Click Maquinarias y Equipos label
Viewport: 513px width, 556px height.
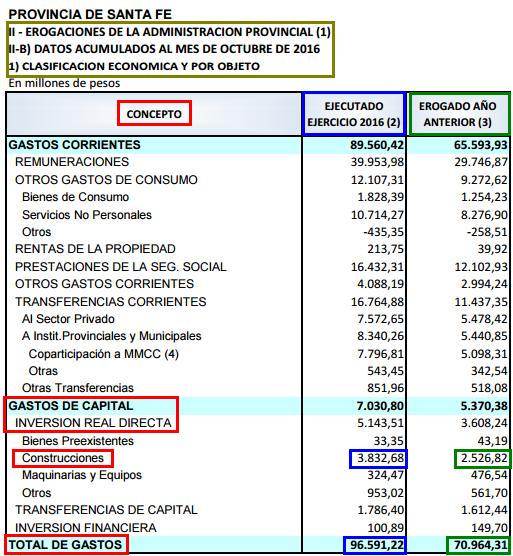click(82, 475)
